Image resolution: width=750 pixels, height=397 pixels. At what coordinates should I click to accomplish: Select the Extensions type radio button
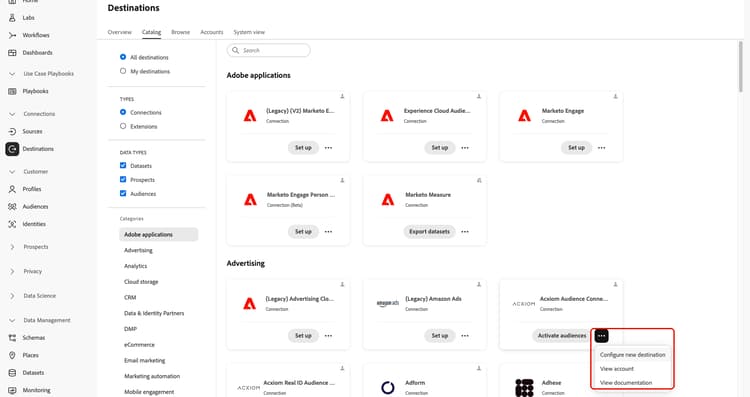(123, 126)
